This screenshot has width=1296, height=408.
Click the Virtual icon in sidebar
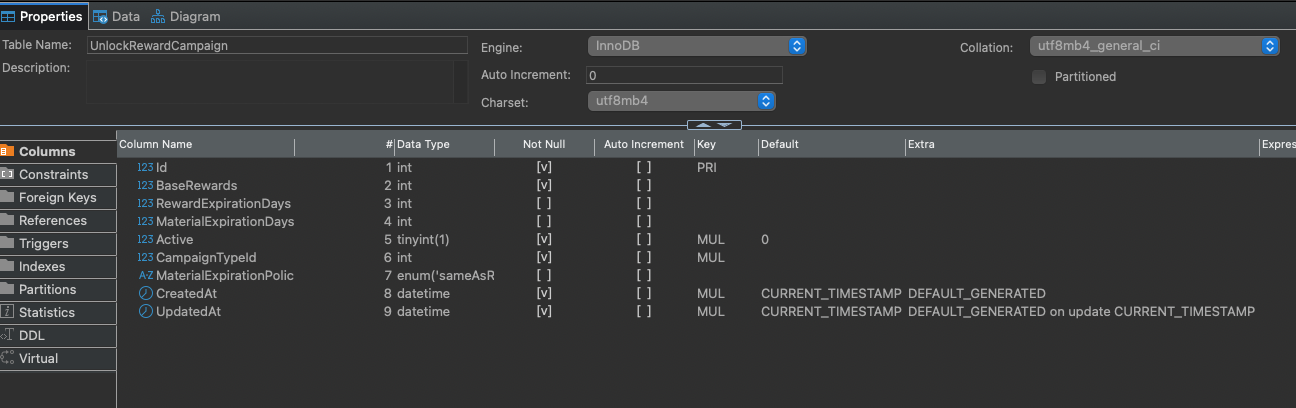(x=7, y=358)
